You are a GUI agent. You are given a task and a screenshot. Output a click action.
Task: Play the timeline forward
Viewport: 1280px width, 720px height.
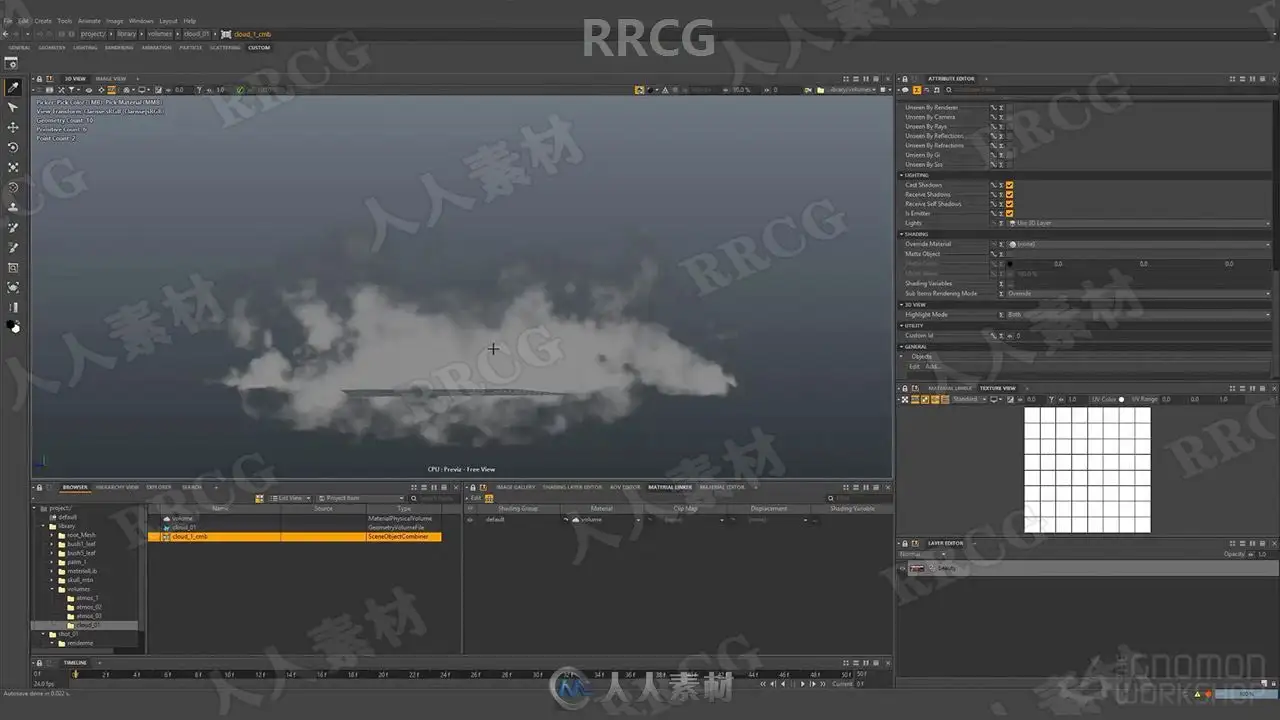pos(802,684)
